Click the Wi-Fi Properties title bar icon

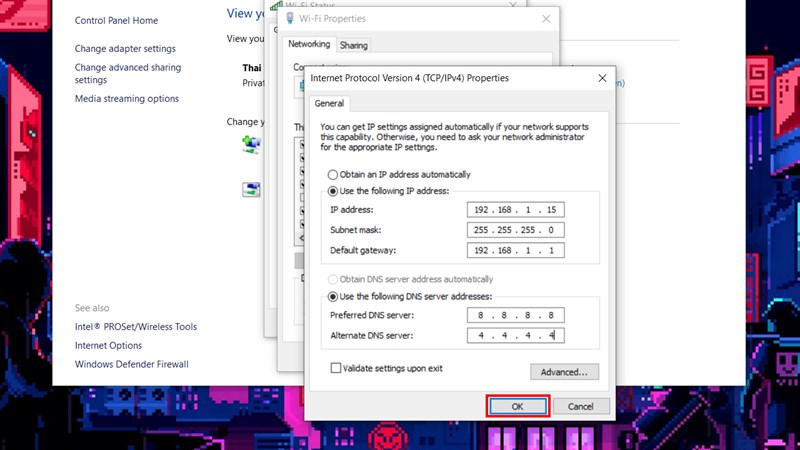[x=290, y=19]
